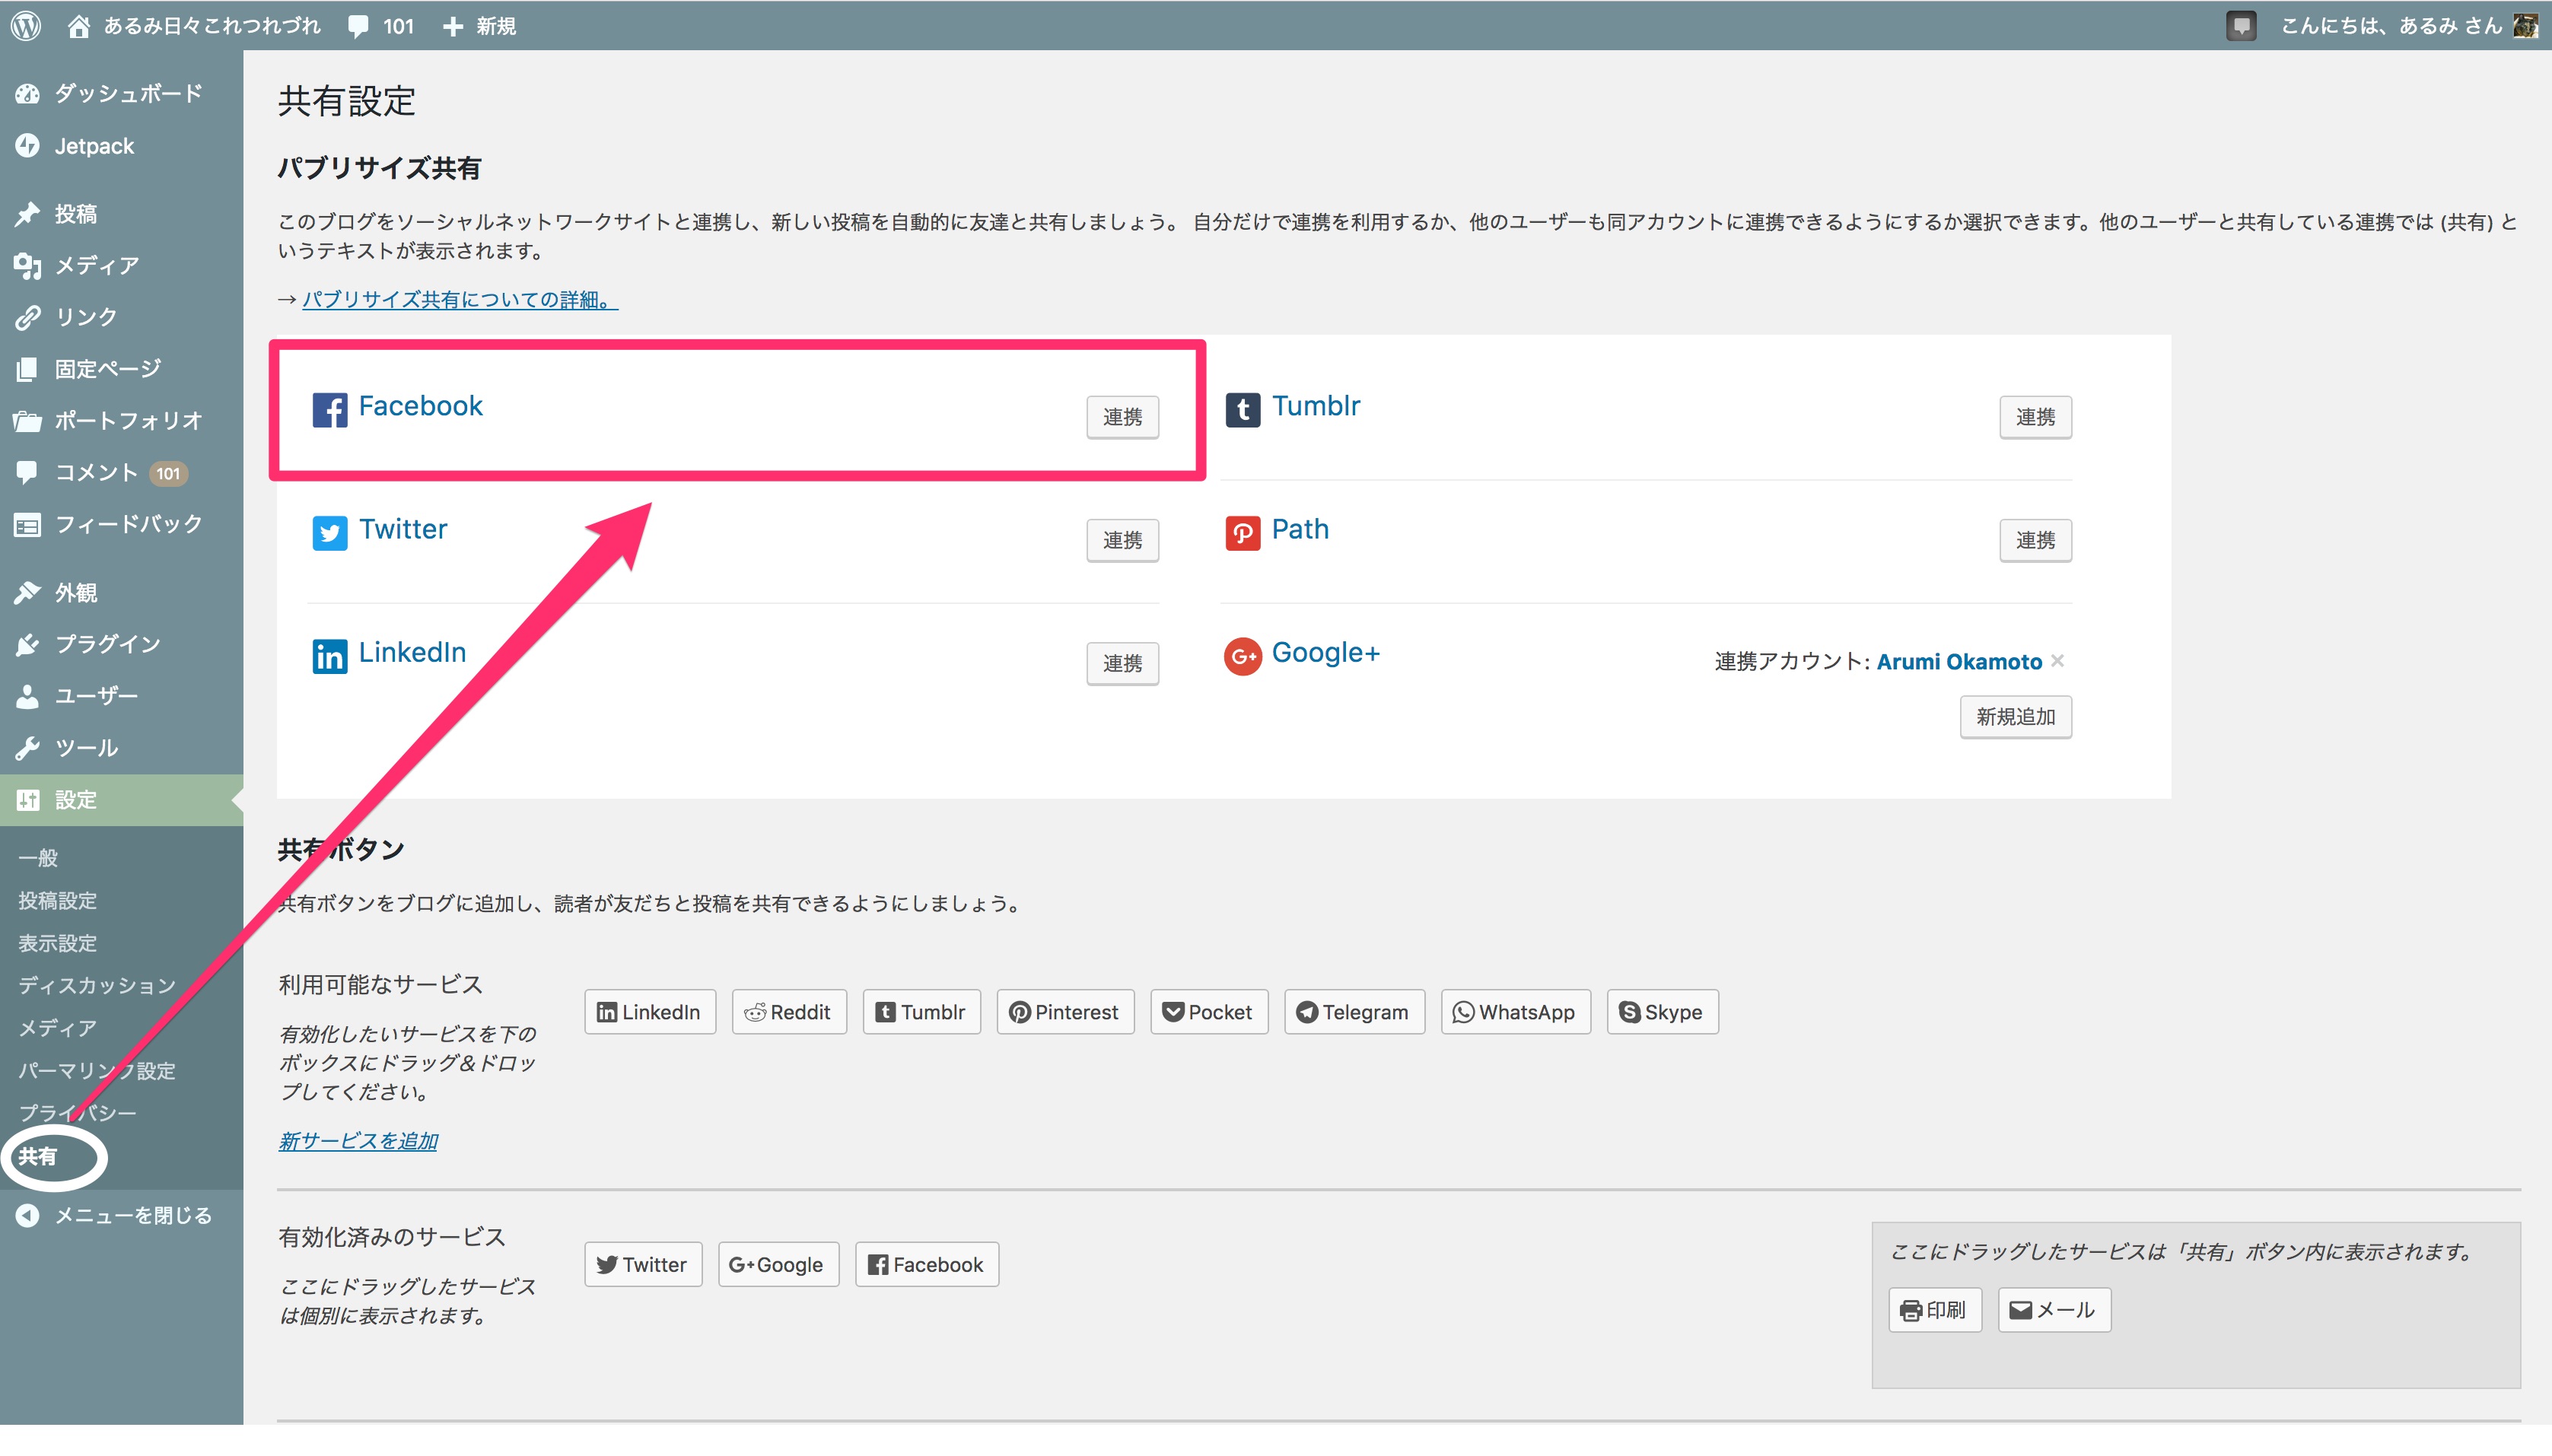Select the enabled Facebook service button
Image resolution: width=2552 pixels, height=1456 pixels.
pos(926,1265)
